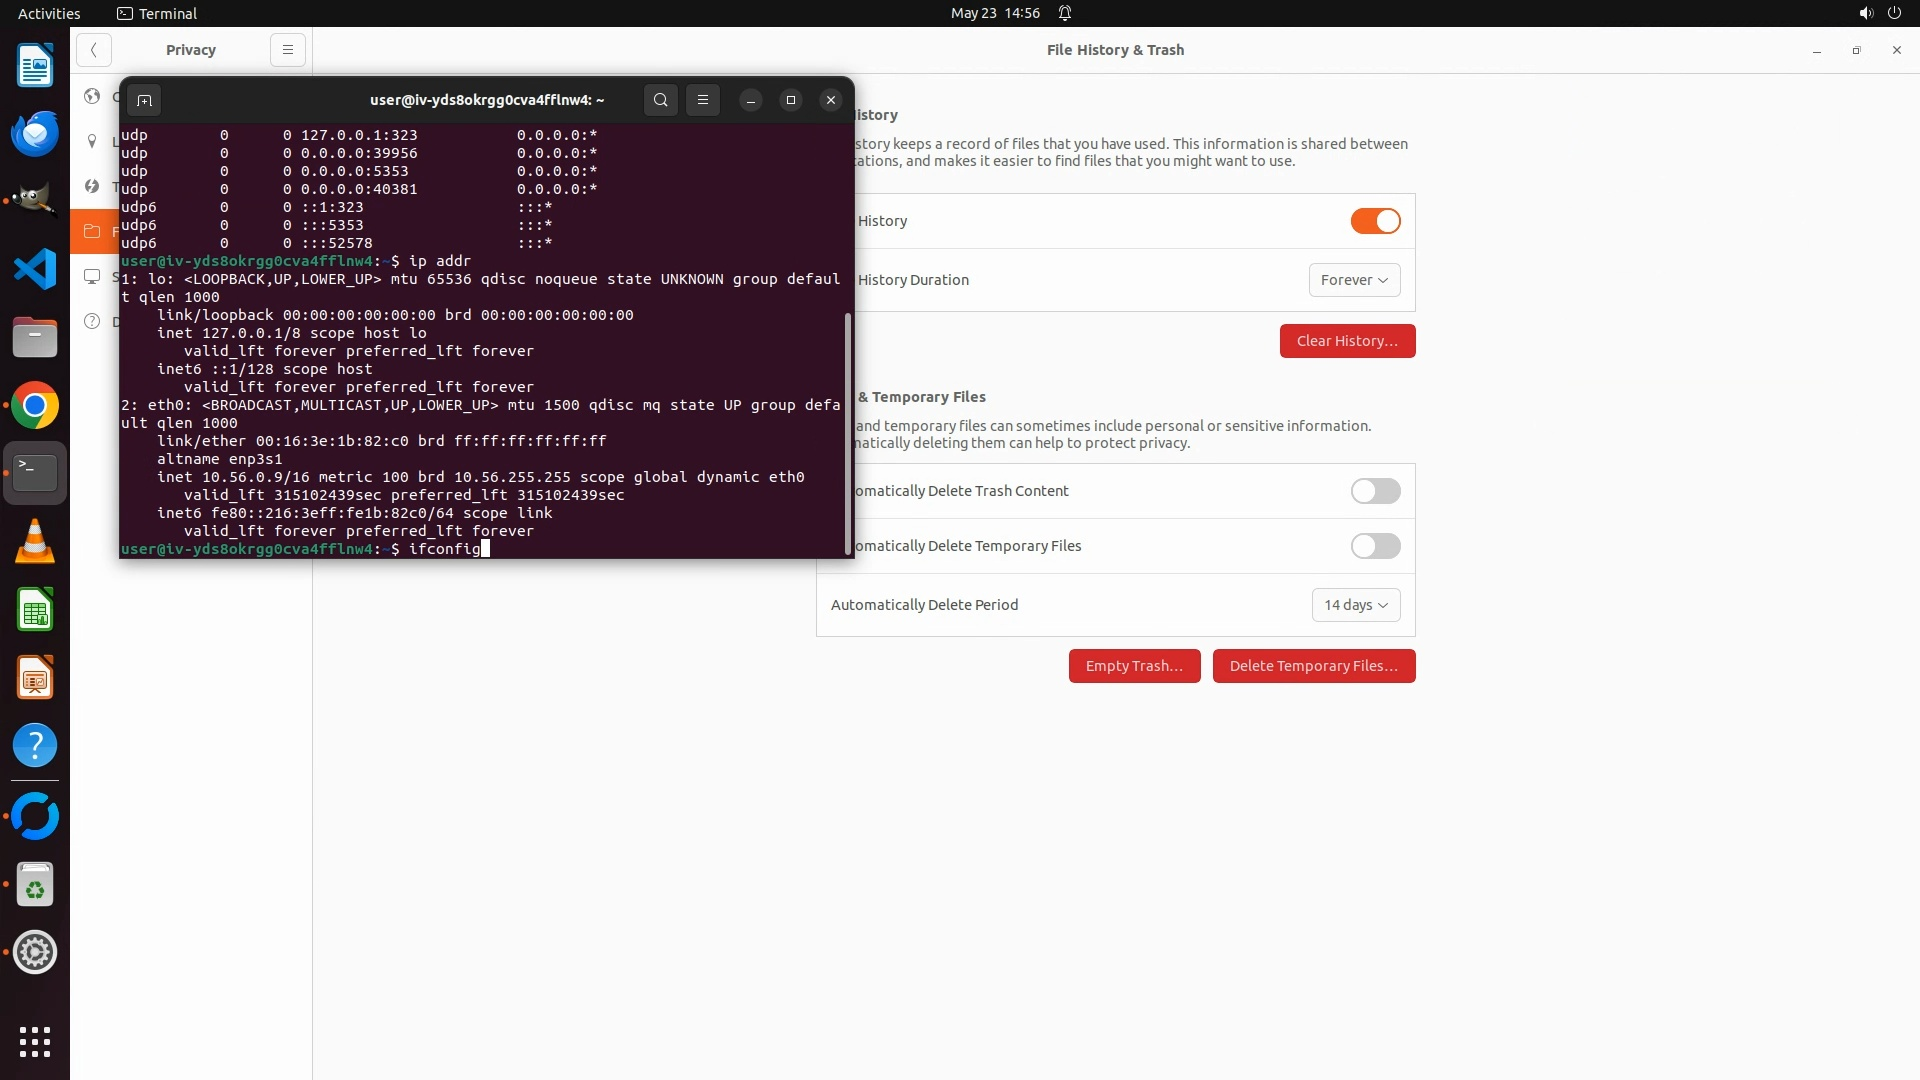Click the Empty Trash button

pos(1134,666)
